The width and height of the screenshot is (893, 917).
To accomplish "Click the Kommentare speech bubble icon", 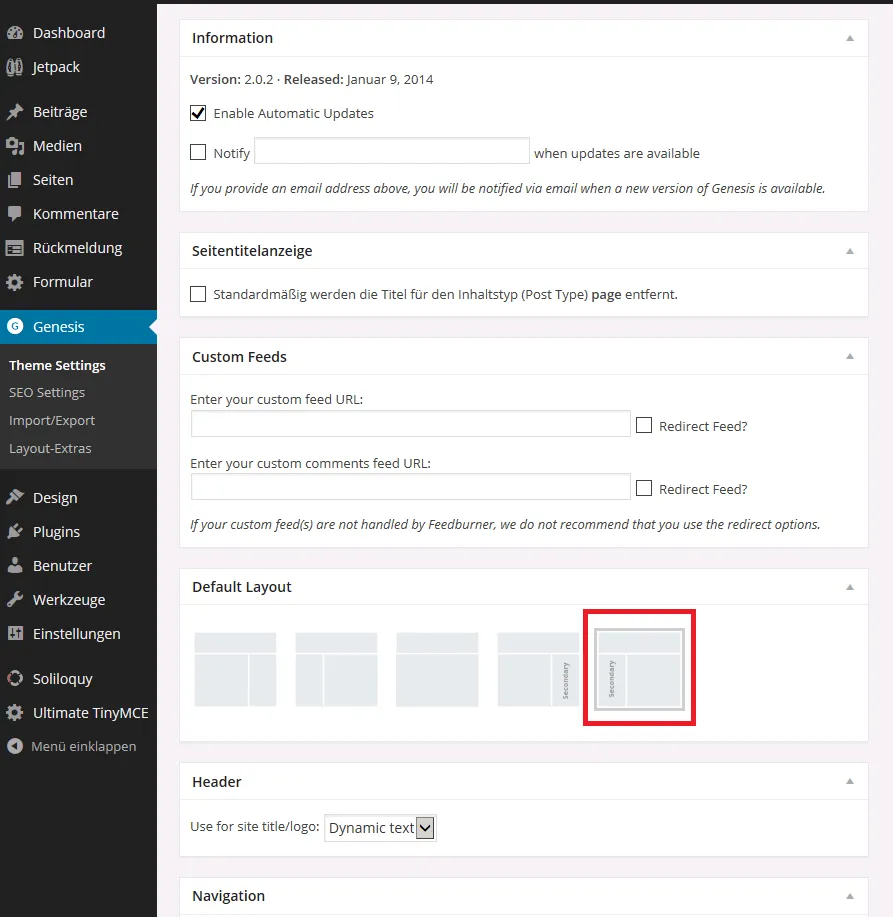I will 15,213.
